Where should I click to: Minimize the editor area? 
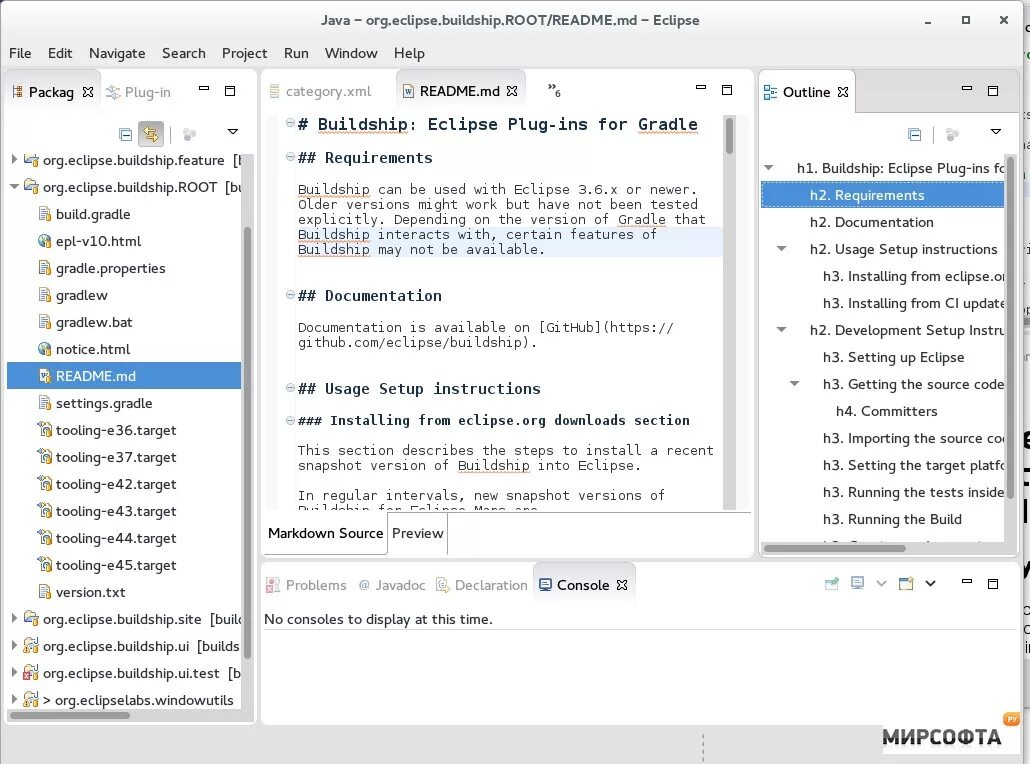(701, 87)
